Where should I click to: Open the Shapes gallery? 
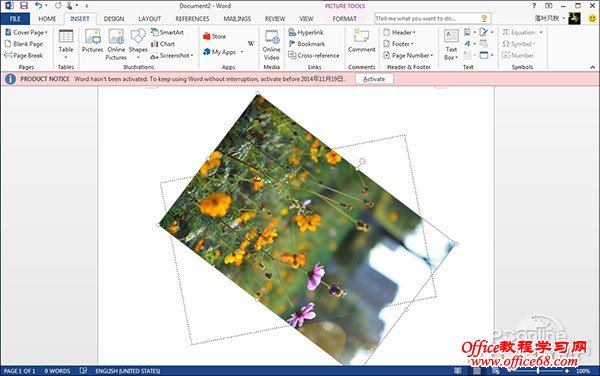pyautogui.click(x=138, y=44)
